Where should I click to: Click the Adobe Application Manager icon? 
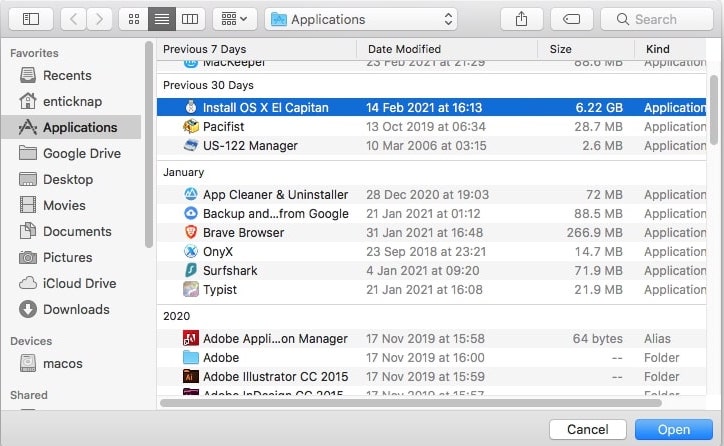coord(191,338)
